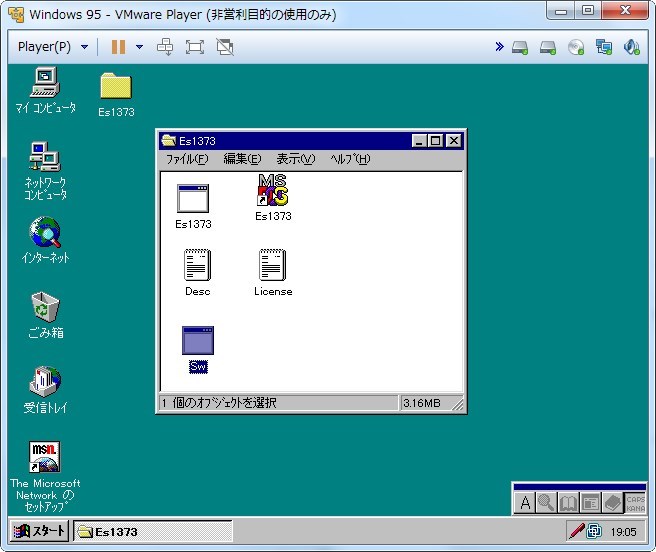Click the Es1373 window title bar
Image resolution: width=656 pixels, height=552 pixels.
(310, 141)
